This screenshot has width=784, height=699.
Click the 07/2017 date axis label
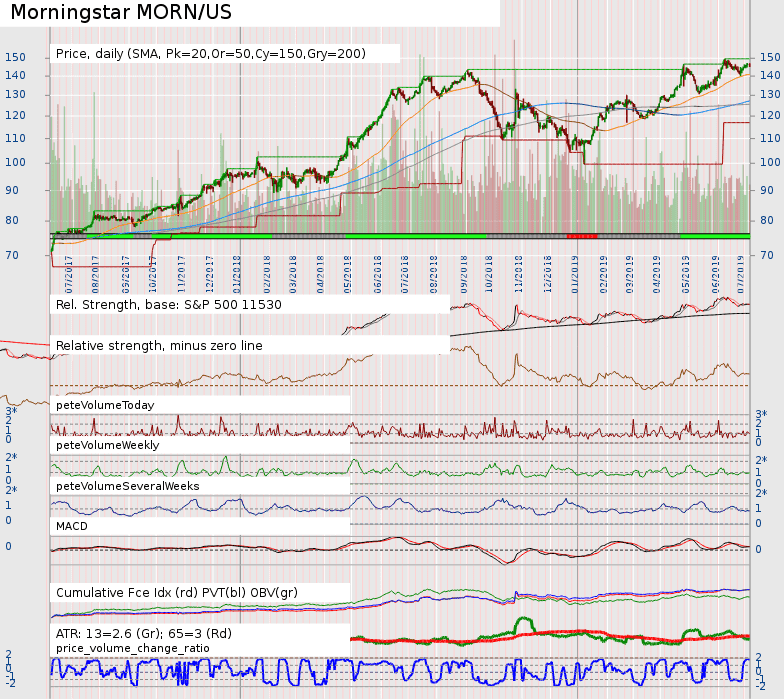[69, 274]
